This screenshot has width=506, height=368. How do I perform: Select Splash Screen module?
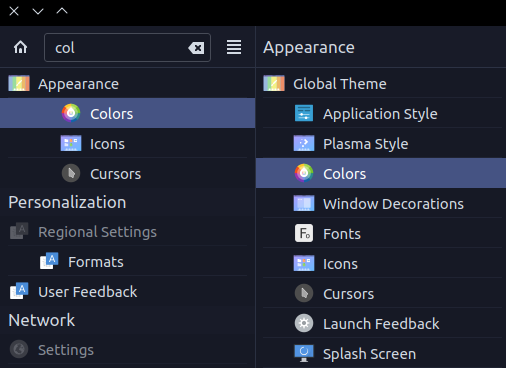(x=382, y=353)
